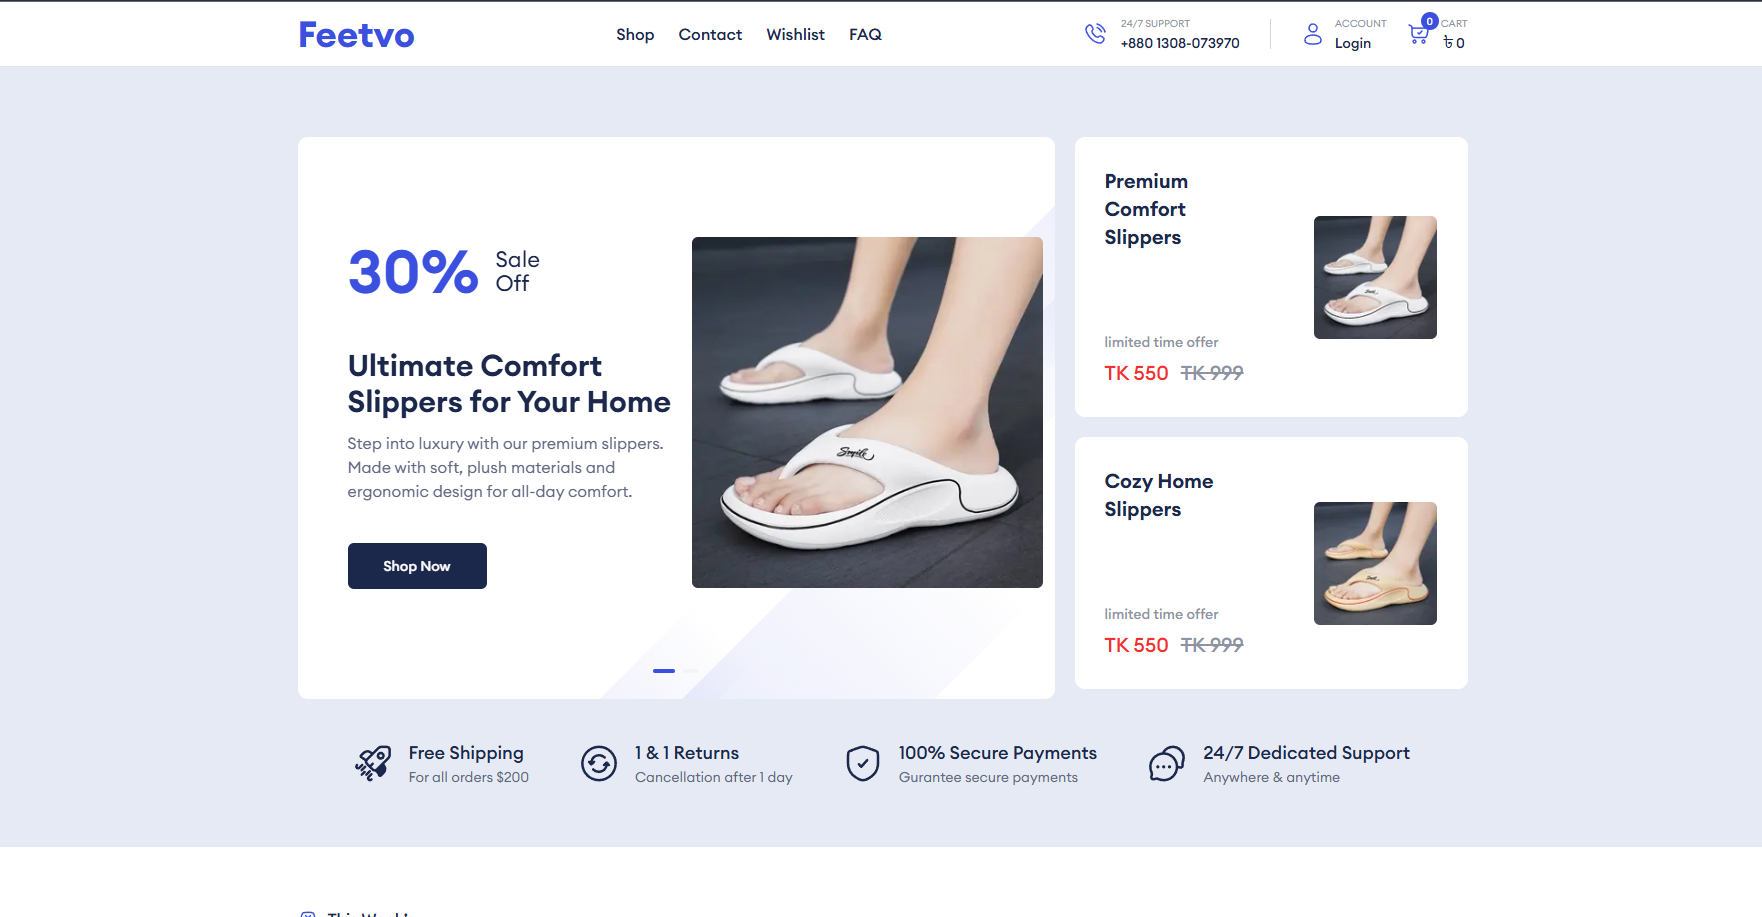This screenshot has width=1762, height=917.
Task: Click the Shop Now button
Action: (x=417, y=566)
